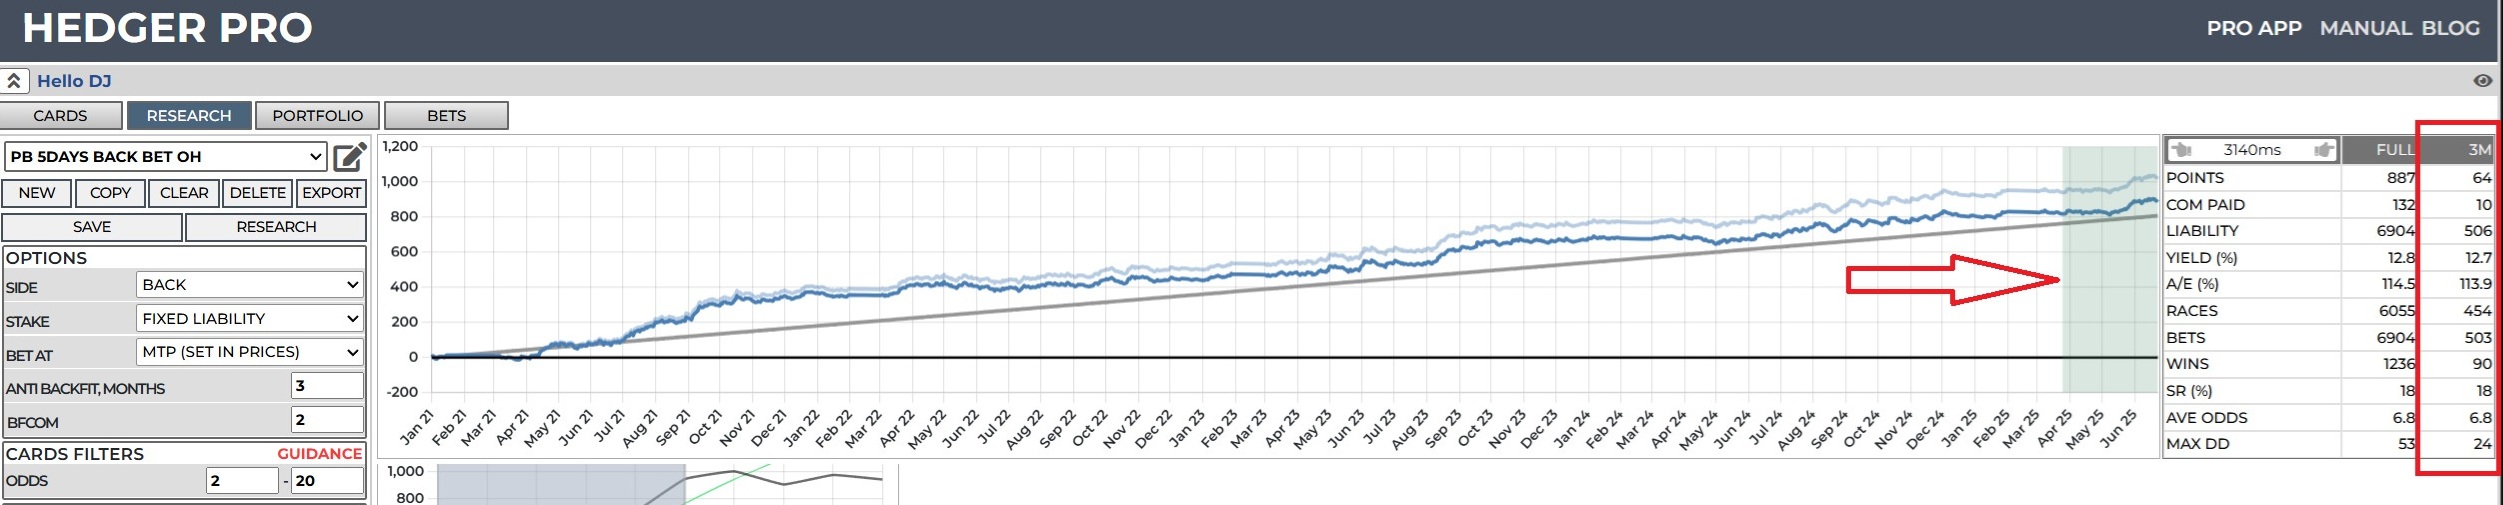Open the MANUAL link
This screenshot has width=2503, height=505.
click(2366, 28)
